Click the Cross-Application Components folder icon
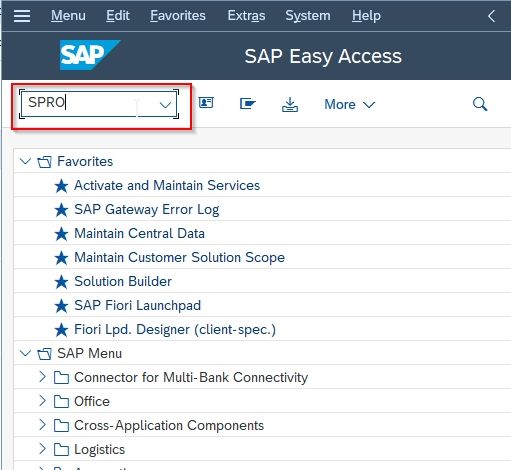 pyautogui.click(x=61, y=426)
